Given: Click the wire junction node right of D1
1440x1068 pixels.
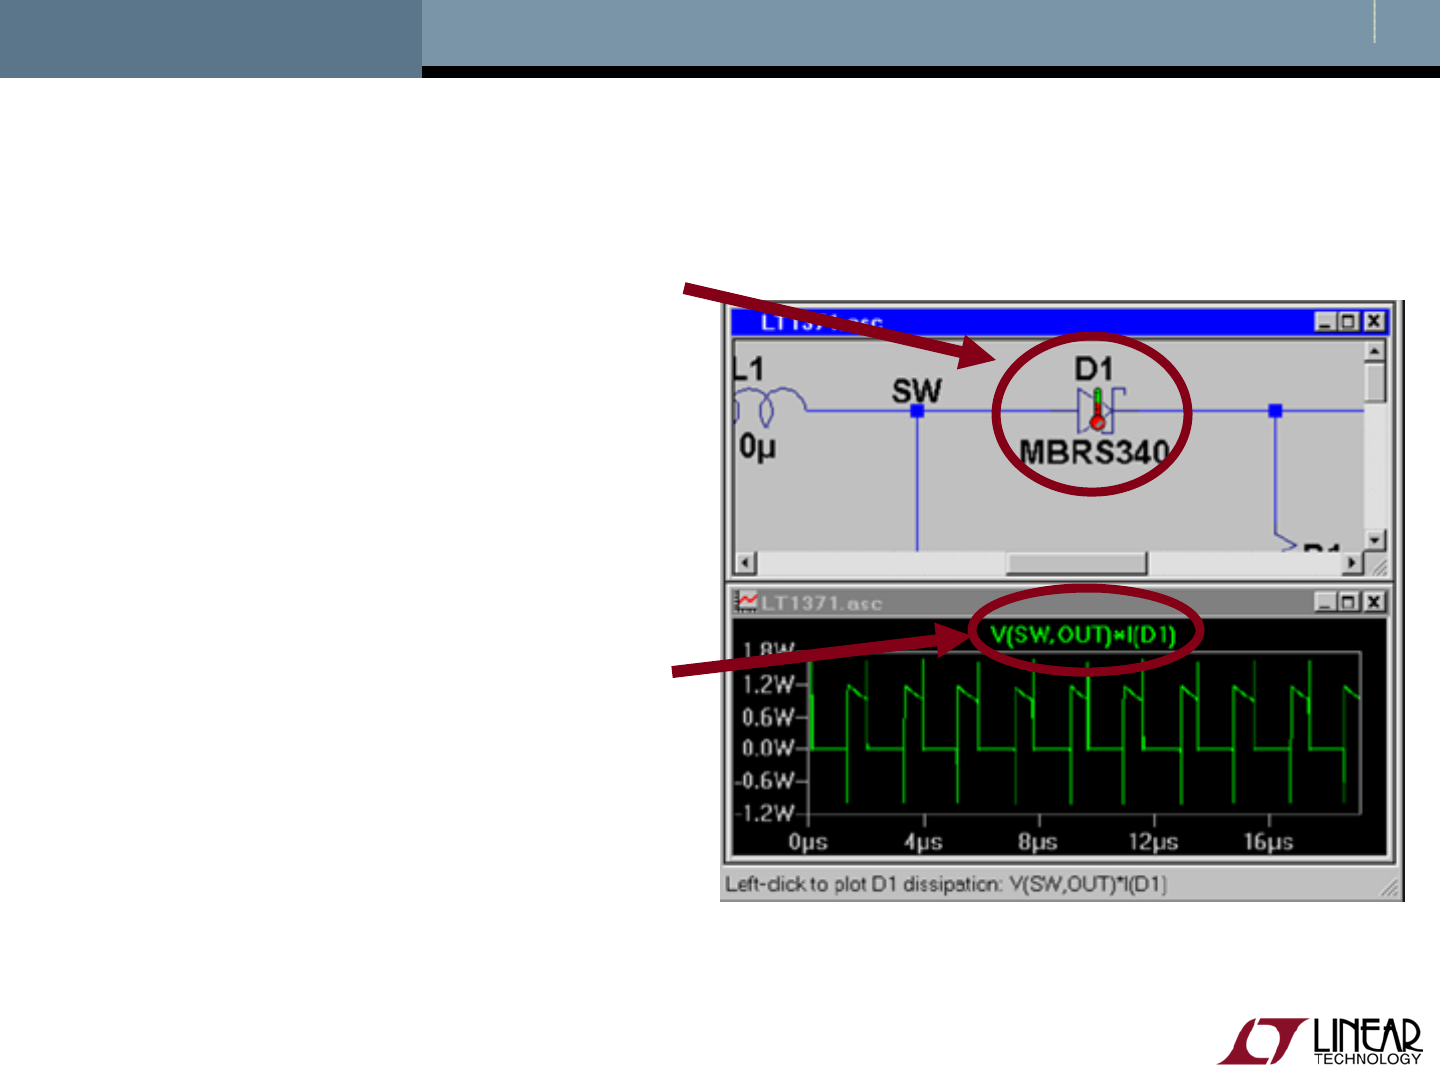Looking at the screenshot, I should [1275, 410].
